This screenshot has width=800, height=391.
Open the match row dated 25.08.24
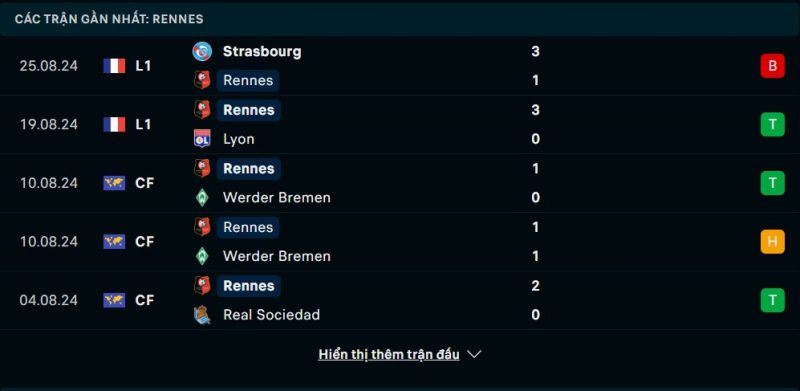click(x=400, y=66)
